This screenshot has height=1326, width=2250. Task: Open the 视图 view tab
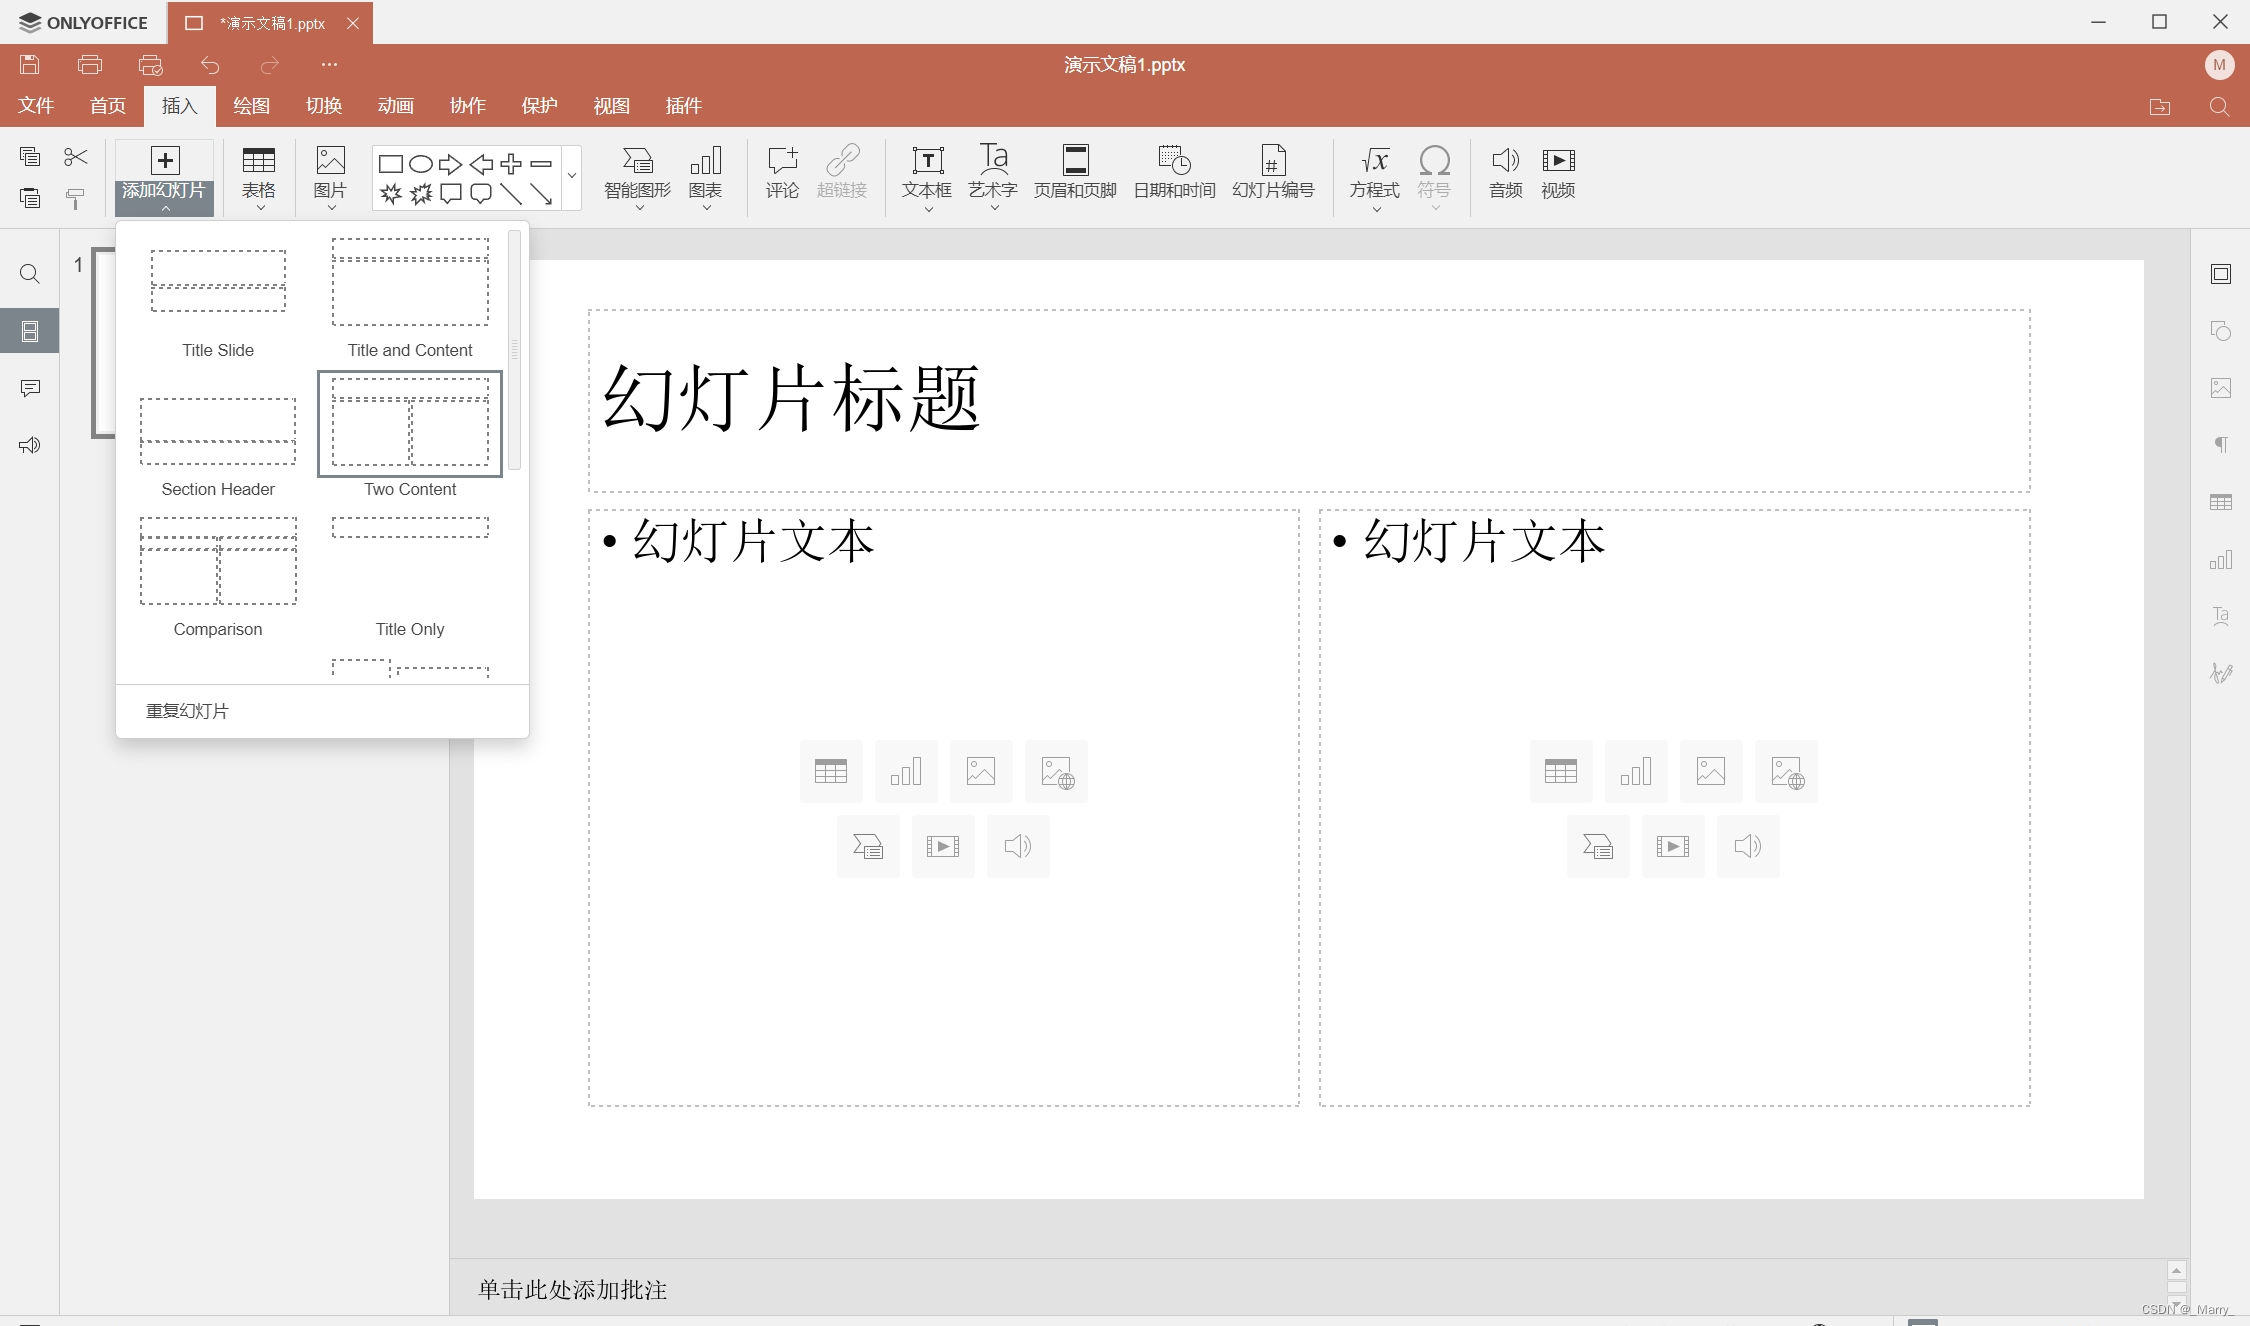click(612, 106)
